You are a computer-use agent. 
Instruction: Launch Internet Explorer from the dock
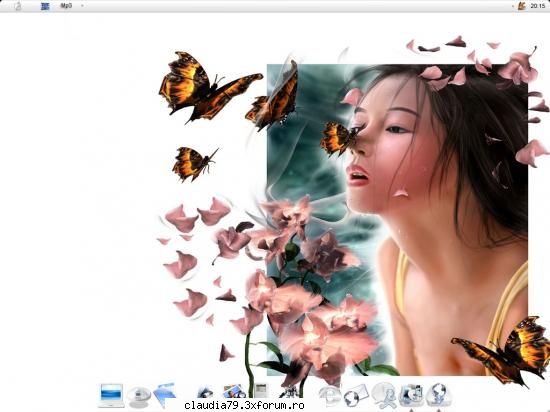click(x=330, y=396)
